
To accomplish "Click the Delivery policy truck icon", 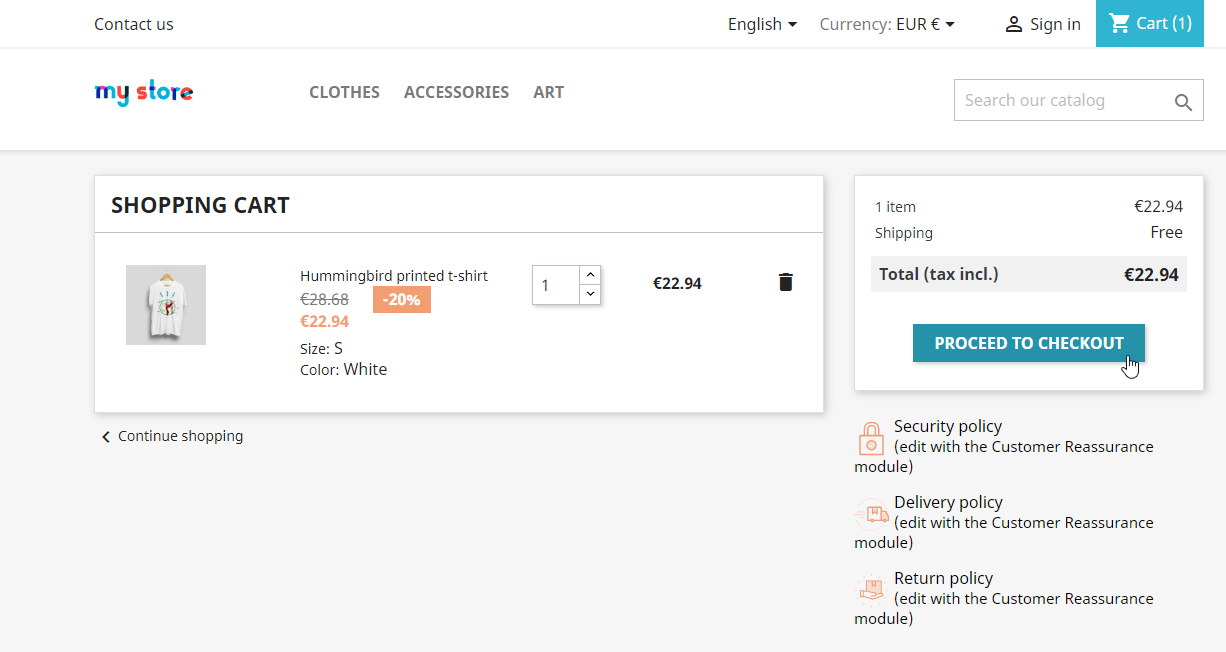I will click(x=871, y=515).
